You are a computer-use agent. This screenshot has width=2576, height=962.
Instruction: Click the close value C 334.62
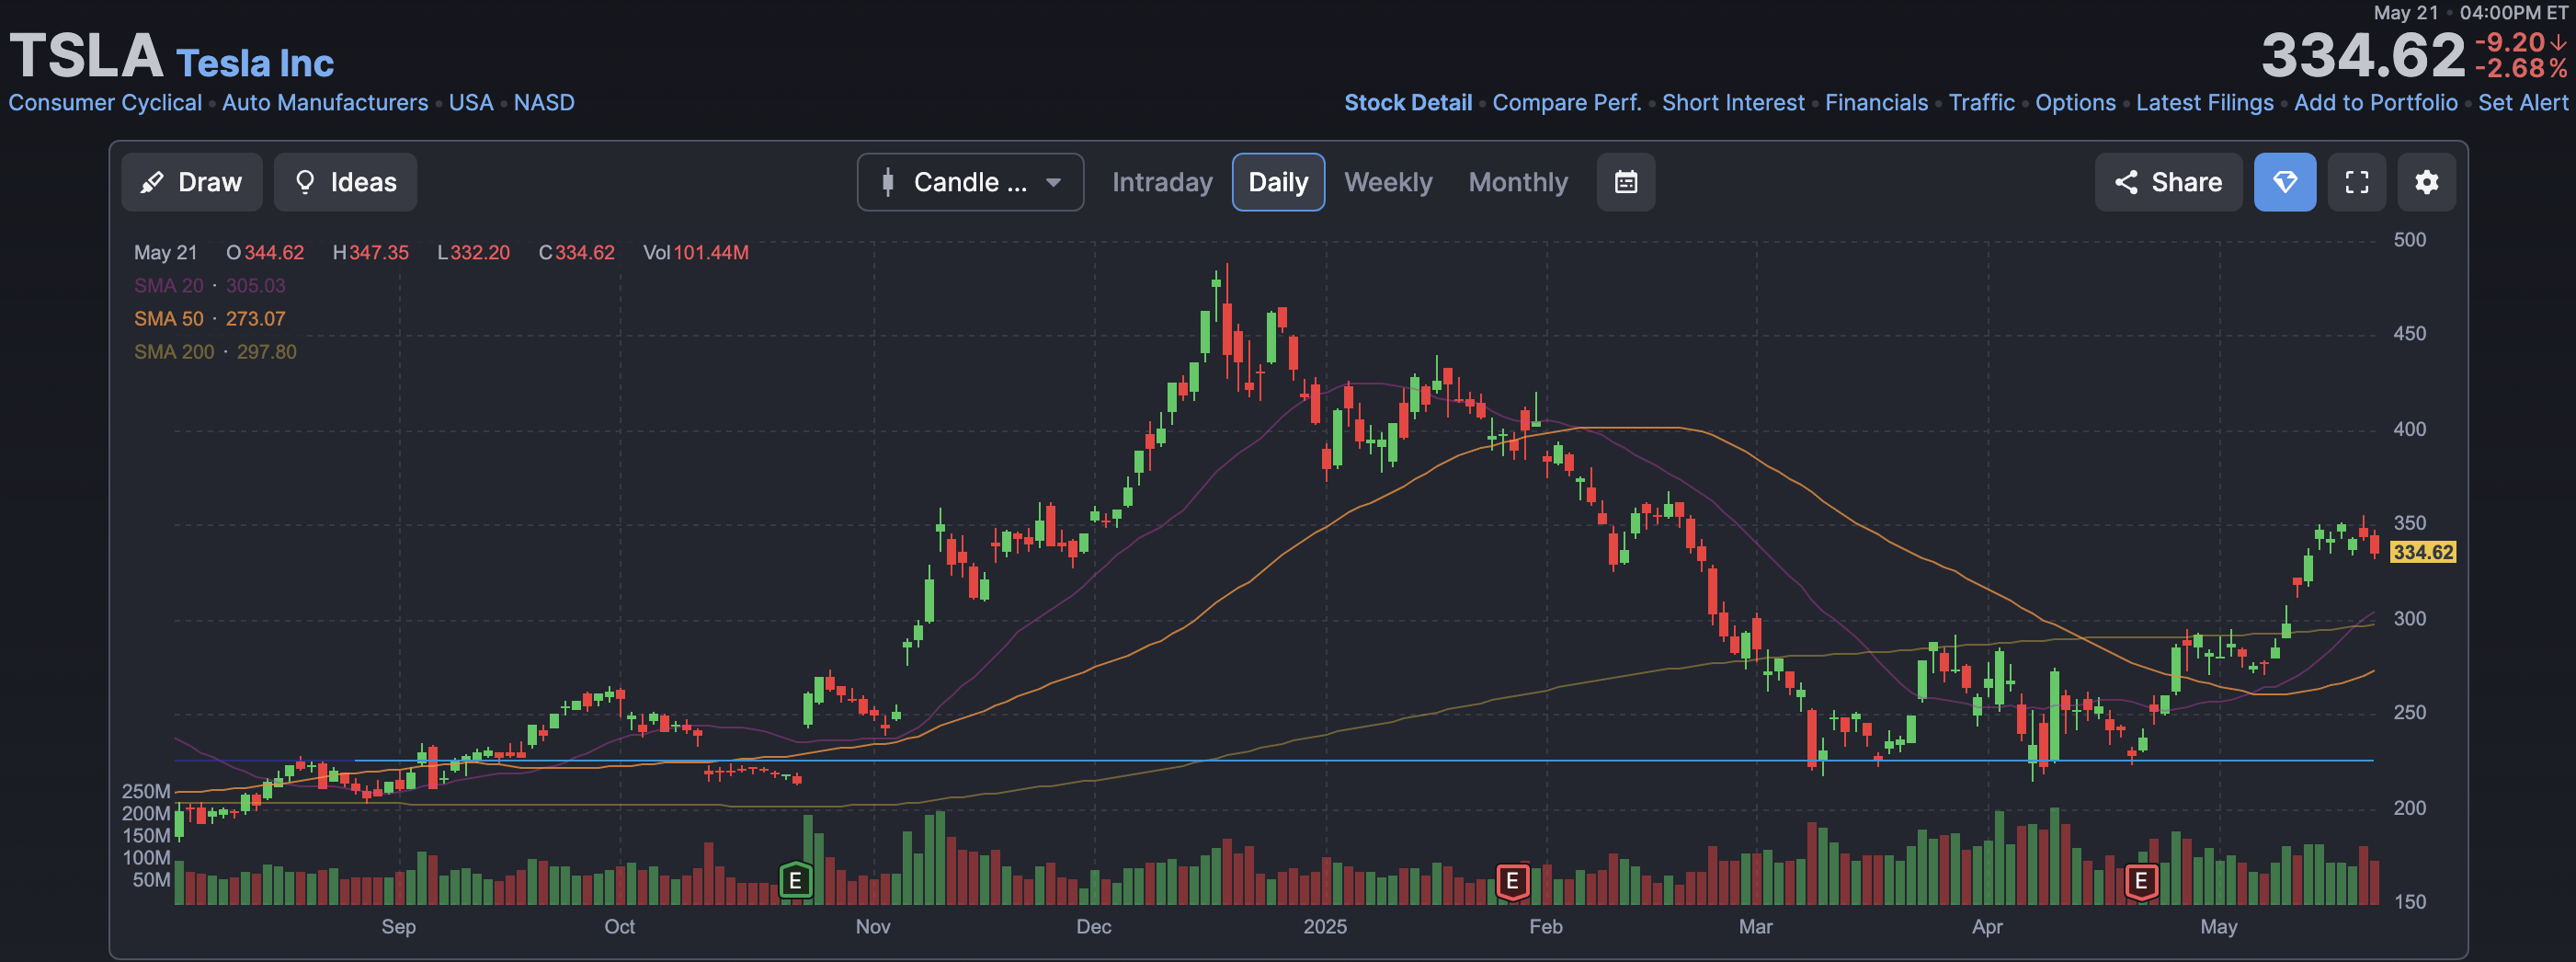click(577, 253)
